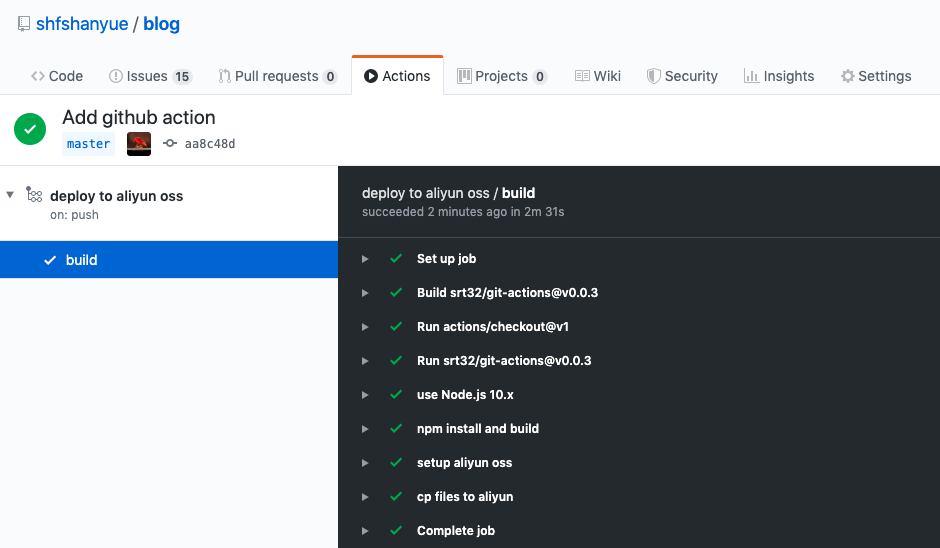Switch to the Pull requests tab
The width and height of the screenshot is (940, 548).
pos(277,76)
